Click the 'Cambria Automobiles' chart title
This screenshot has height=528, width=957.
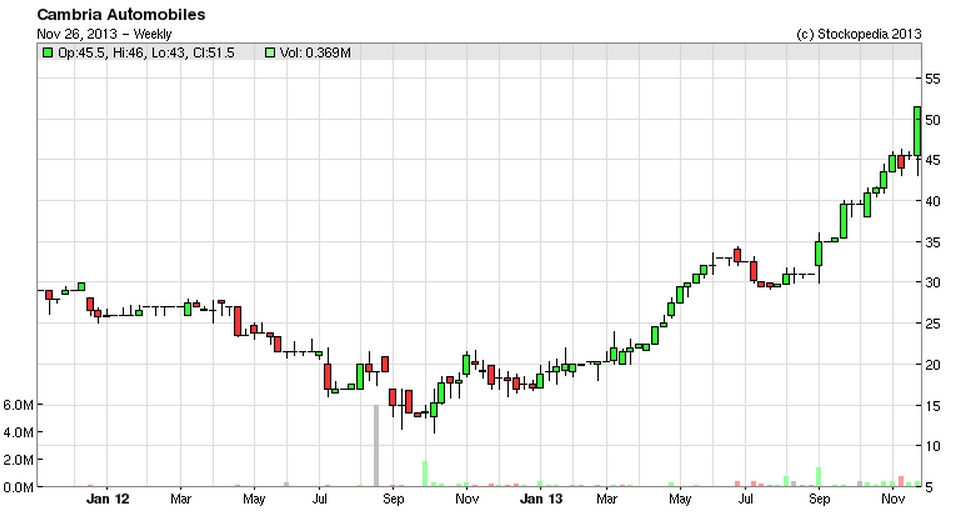point(121,15)
